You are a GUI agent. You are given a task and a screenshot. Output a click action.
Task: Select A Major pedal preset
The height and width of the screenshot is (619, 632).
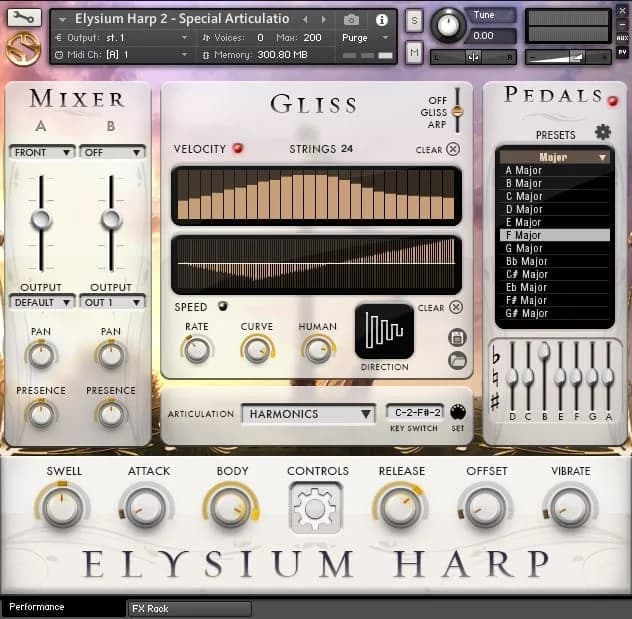click(x=554, y=170)
